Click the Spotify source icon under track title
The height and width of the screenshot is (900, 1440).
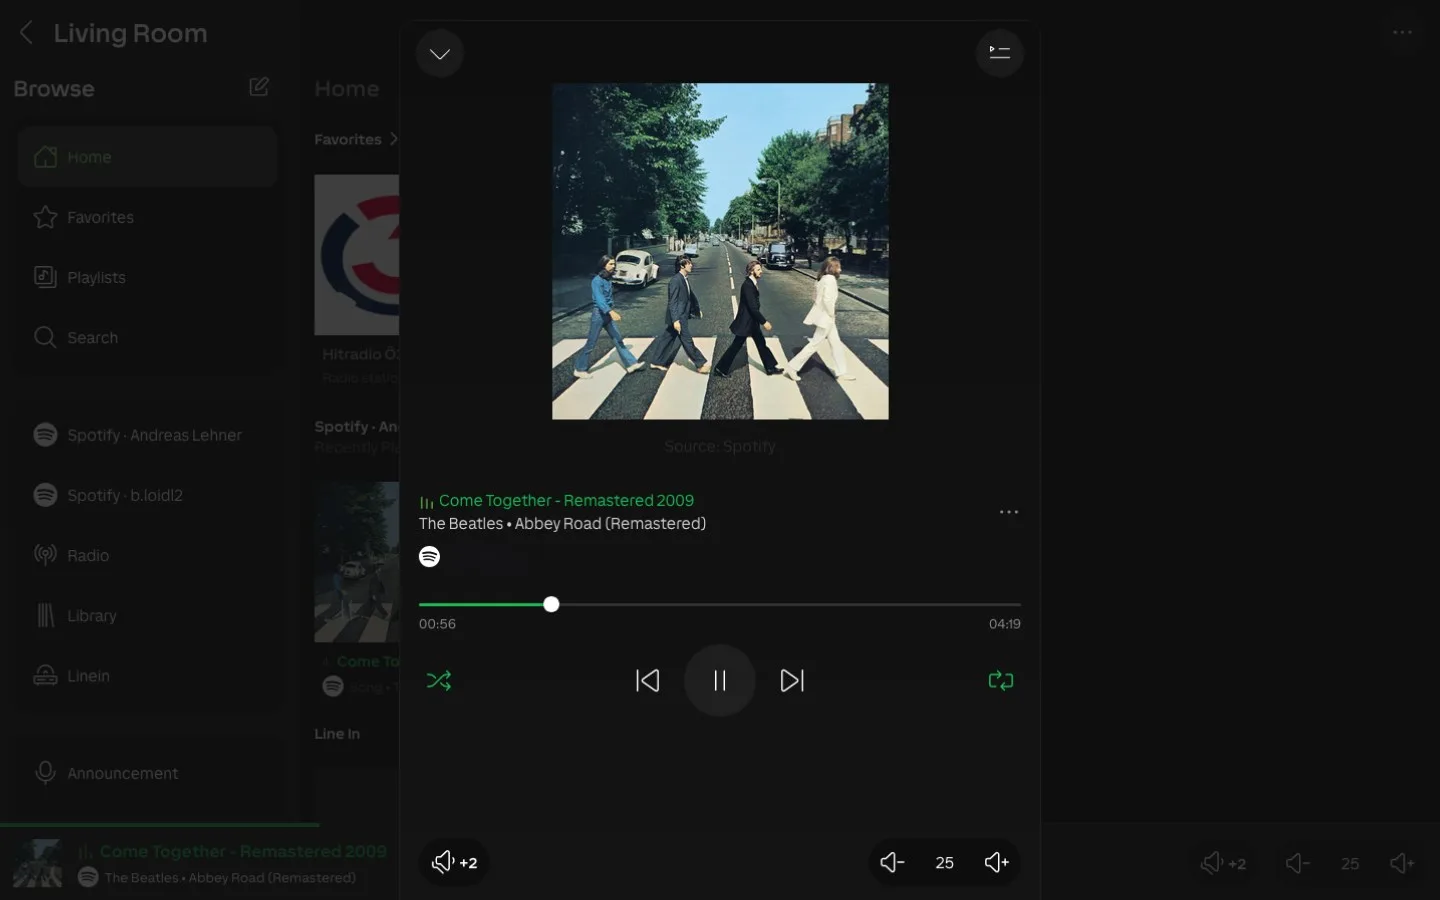pyautogui.click(x=430, y=556)
